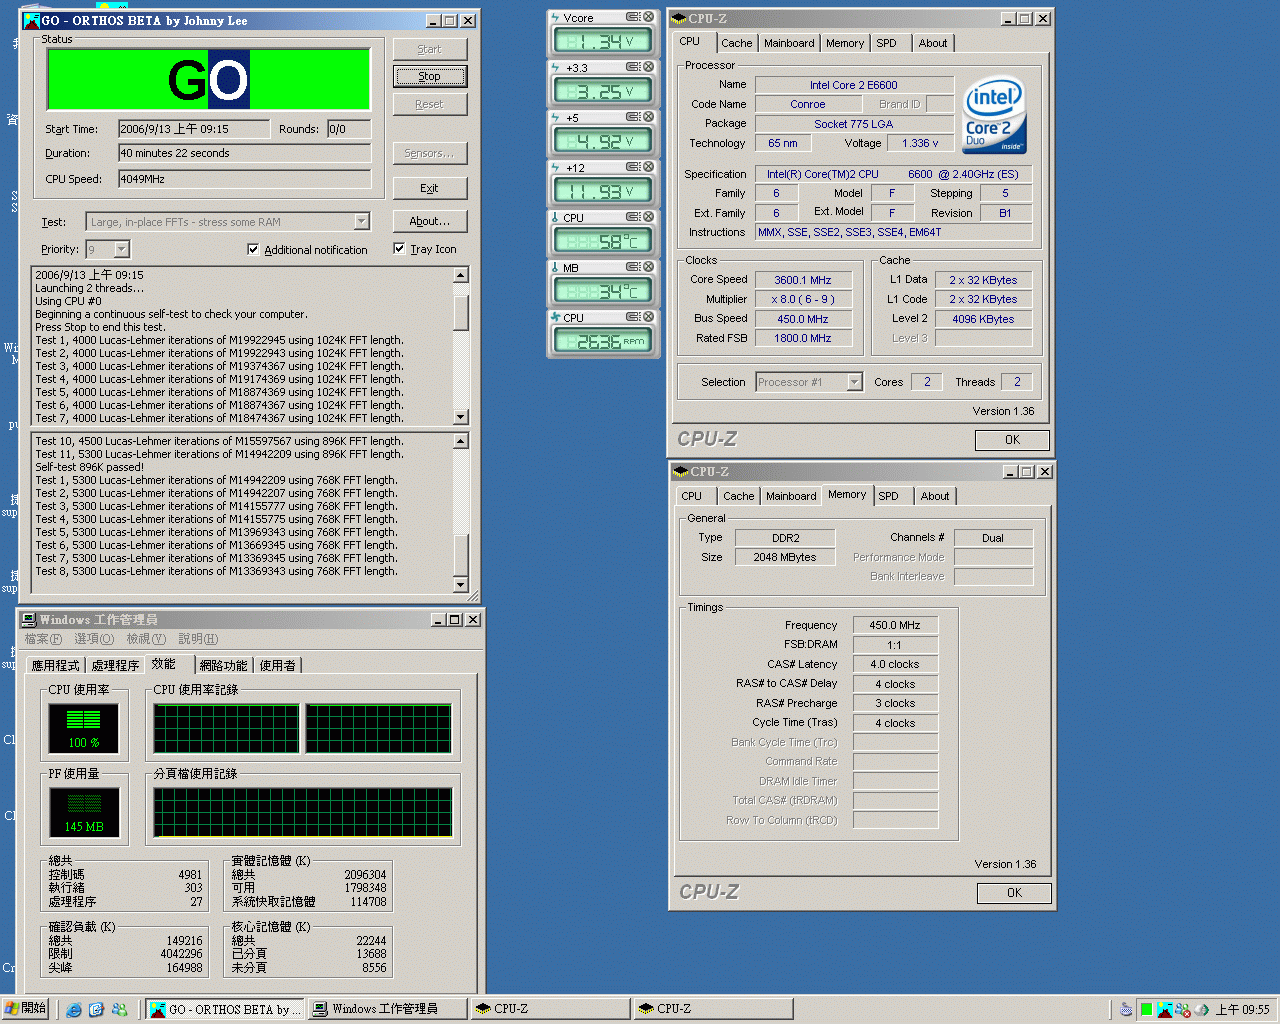Open settings icon on Vcore sensor widget

[x=633, y=17]
